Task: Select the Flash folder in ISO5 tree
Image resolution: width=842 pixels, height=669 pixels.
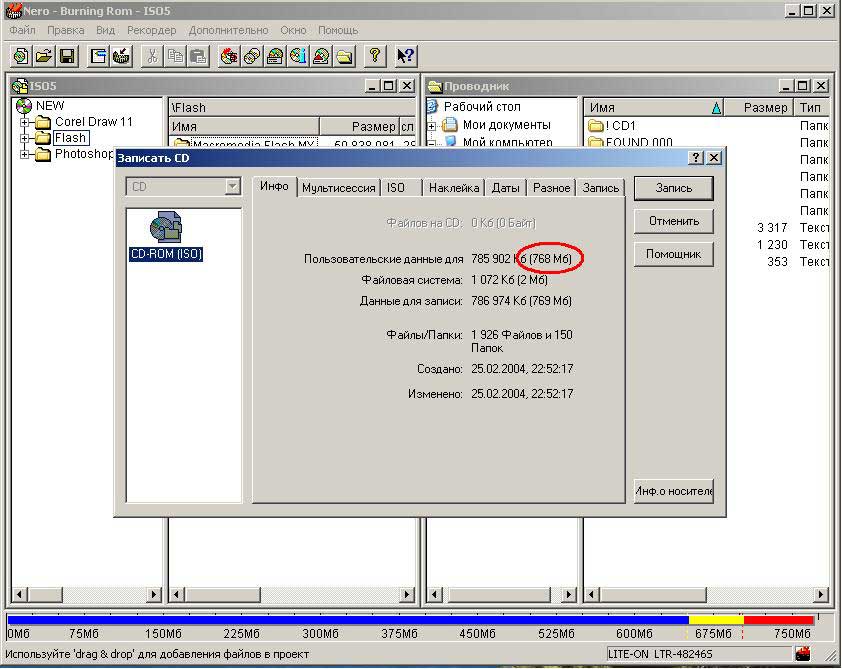Action: click(70, 138)
